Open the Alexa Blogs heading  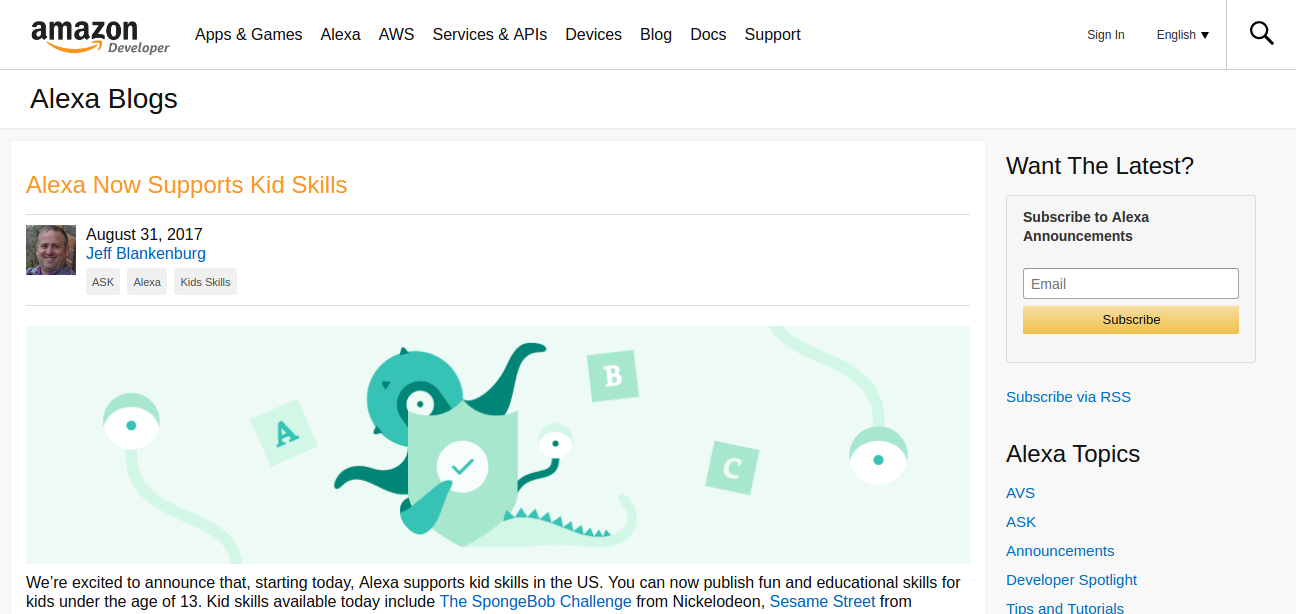pyautogui.click(x=104, y=99)
